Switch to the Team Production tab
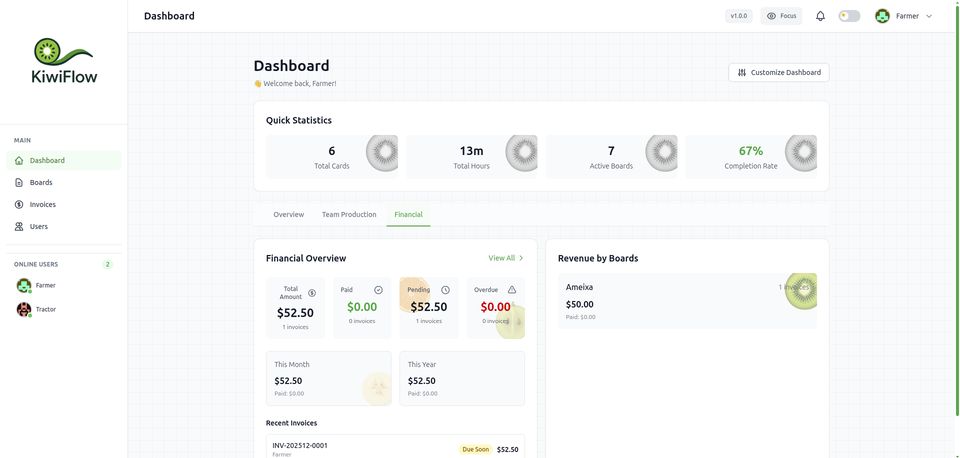Viewport: 960px width, 458px height. click(x=349, y=214)
